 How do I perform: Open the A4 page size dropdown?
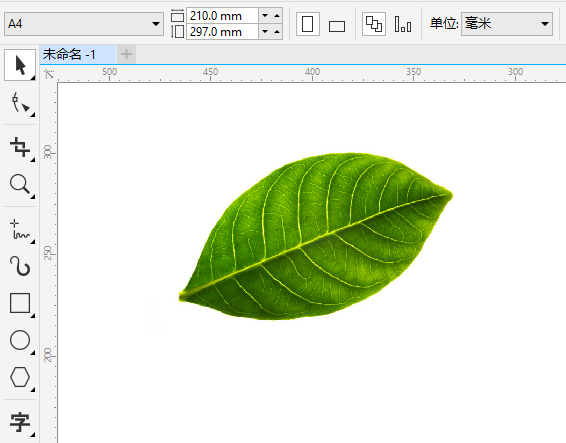(84, 24)
